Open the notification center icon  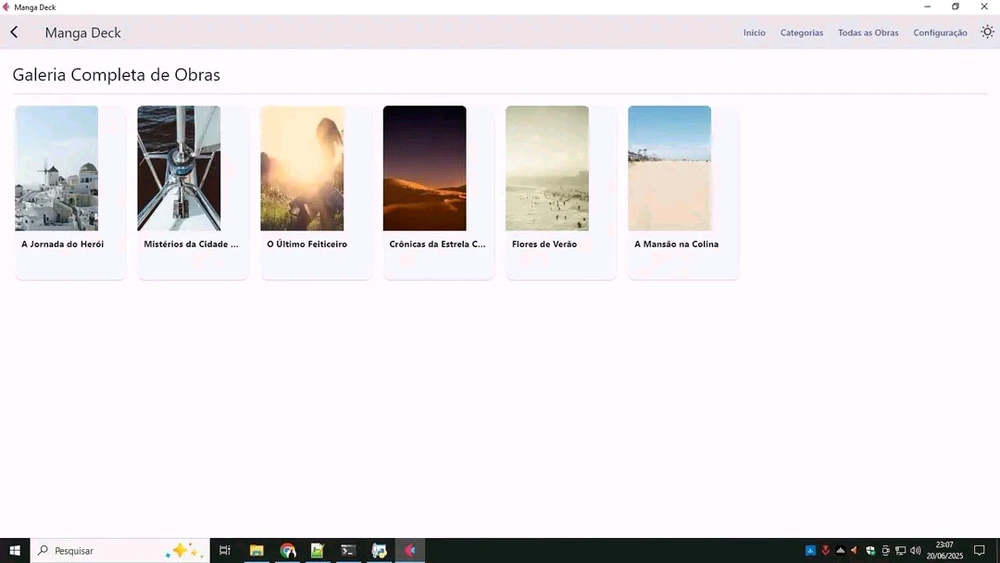pyautogui.click(x=979, y=550)
